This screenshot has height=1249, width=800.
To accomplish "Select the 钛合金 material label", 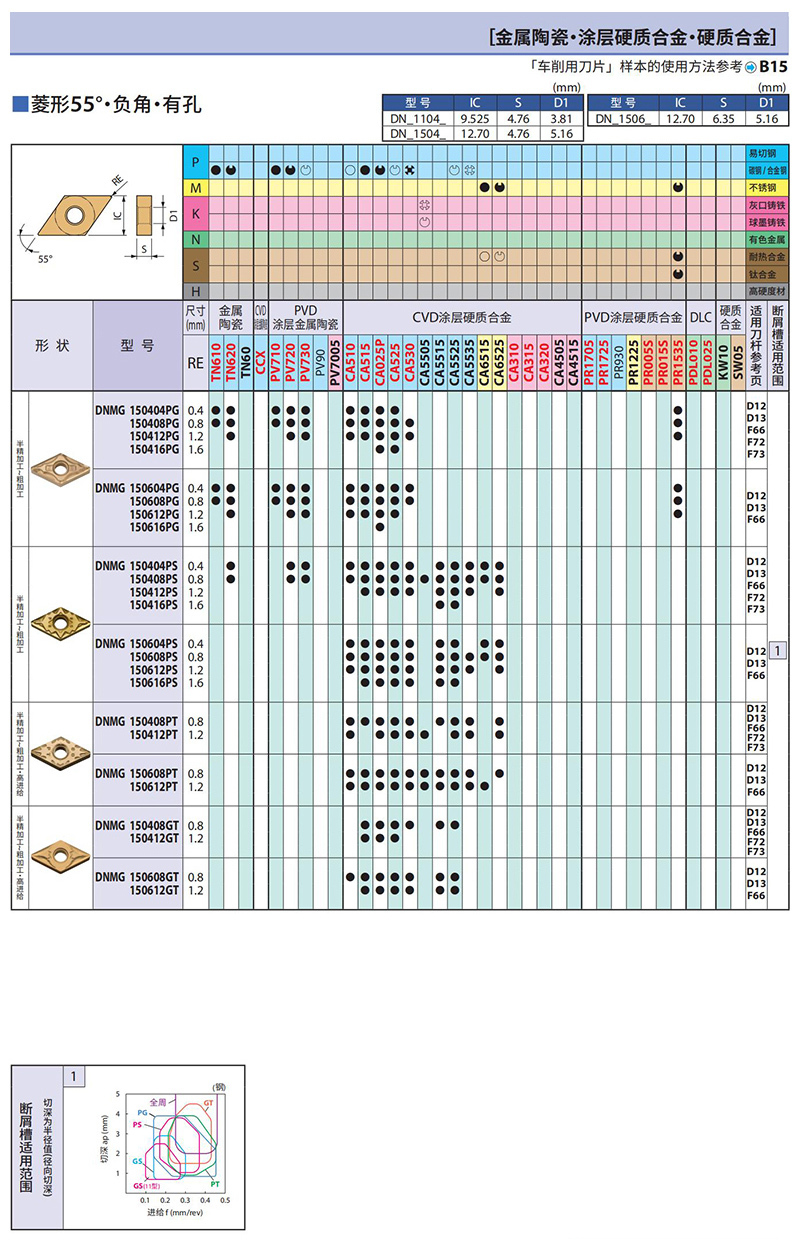I will point(761,273).
